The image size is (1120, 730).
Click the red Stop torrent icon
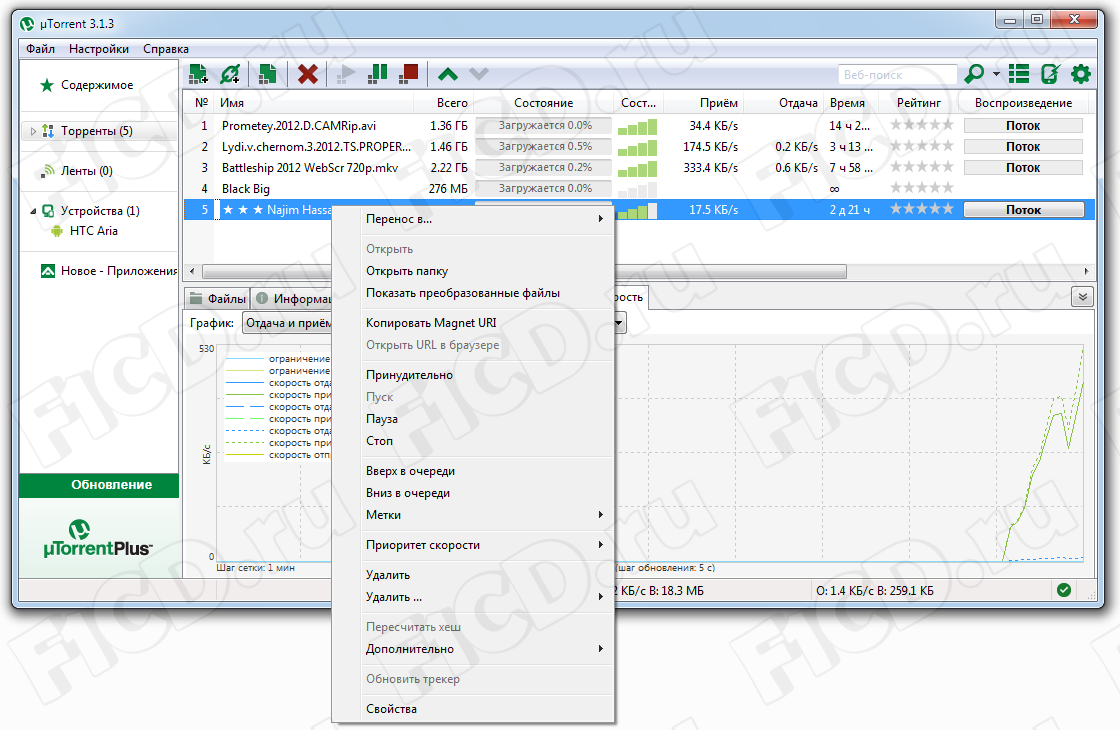(409, 74)
